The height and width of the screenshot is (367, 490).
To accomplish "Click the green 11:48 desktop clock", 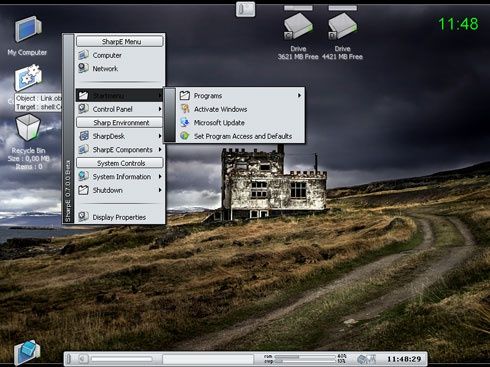I will pos(458,24).
